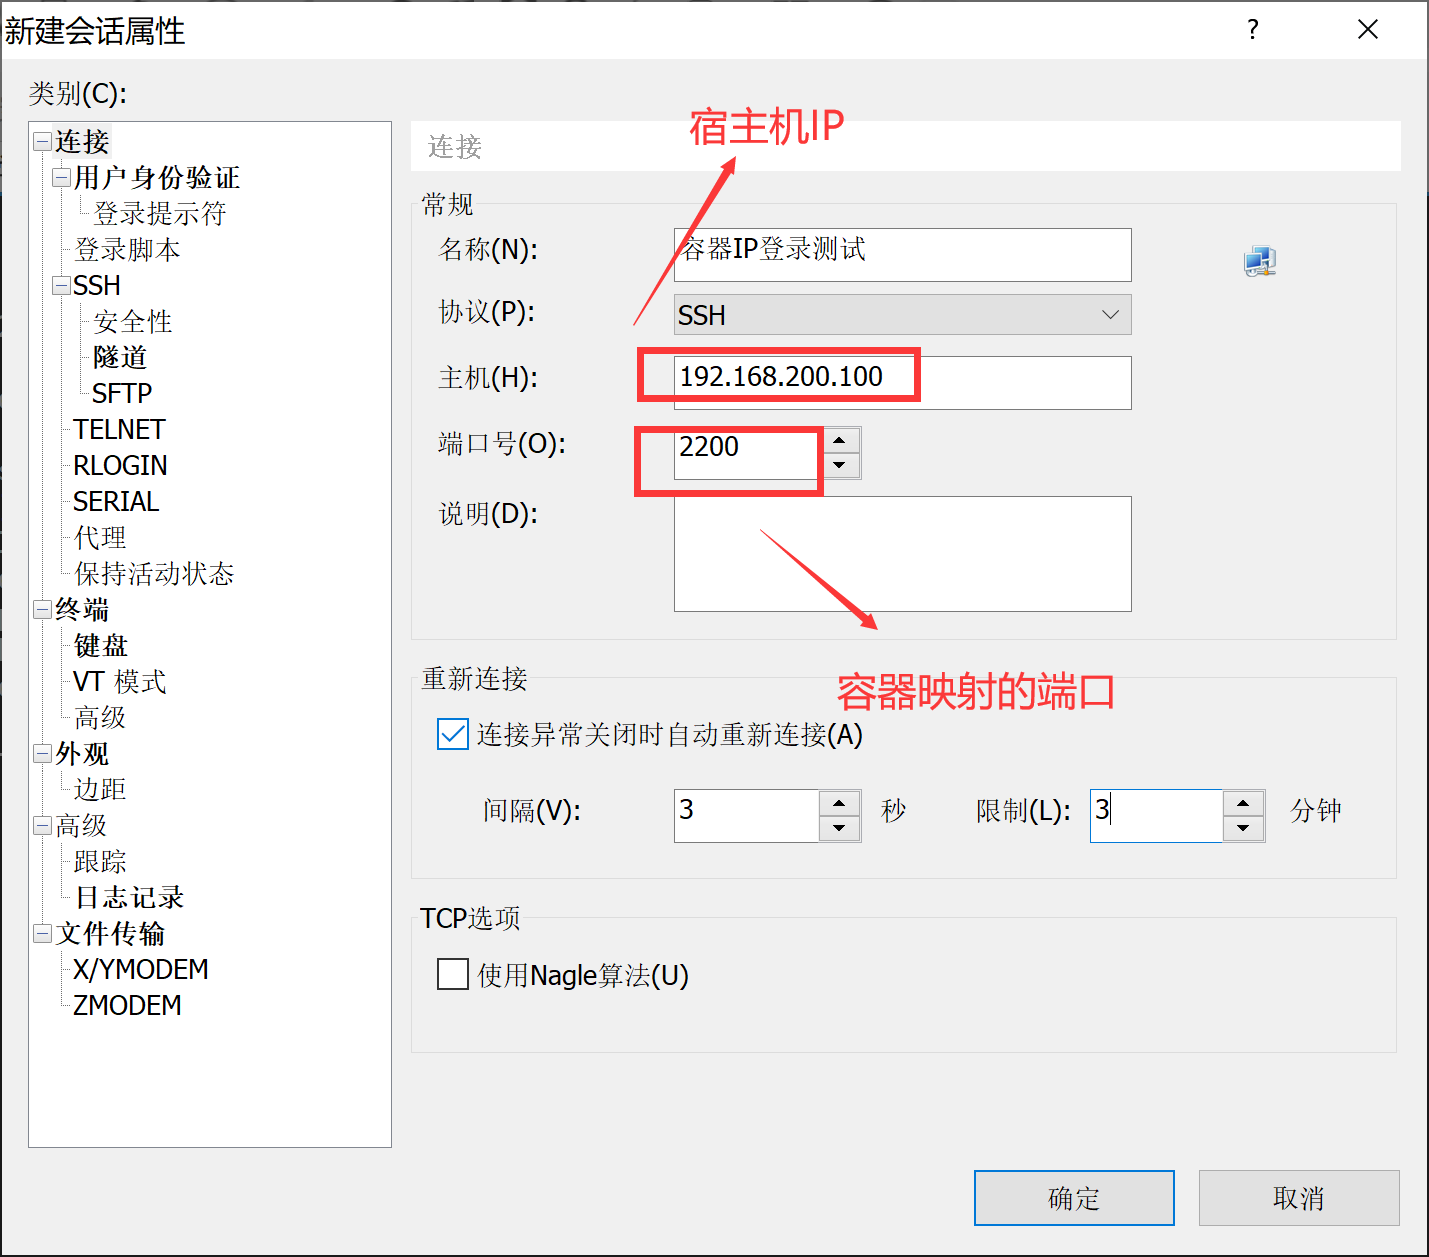
Task: Select X/YMODEM tree item
Action: pyautogui.click(x=141, y=970)
